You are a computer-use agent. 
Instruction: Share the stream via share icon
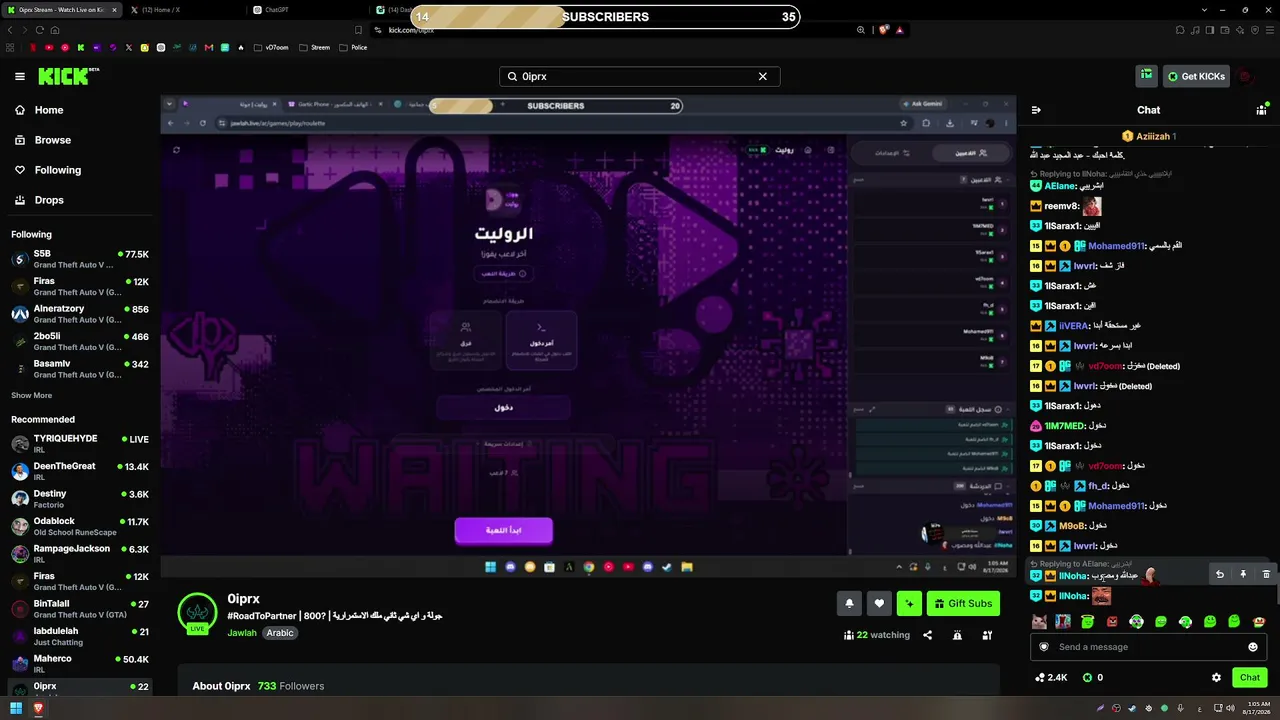(x=927, y=635)
